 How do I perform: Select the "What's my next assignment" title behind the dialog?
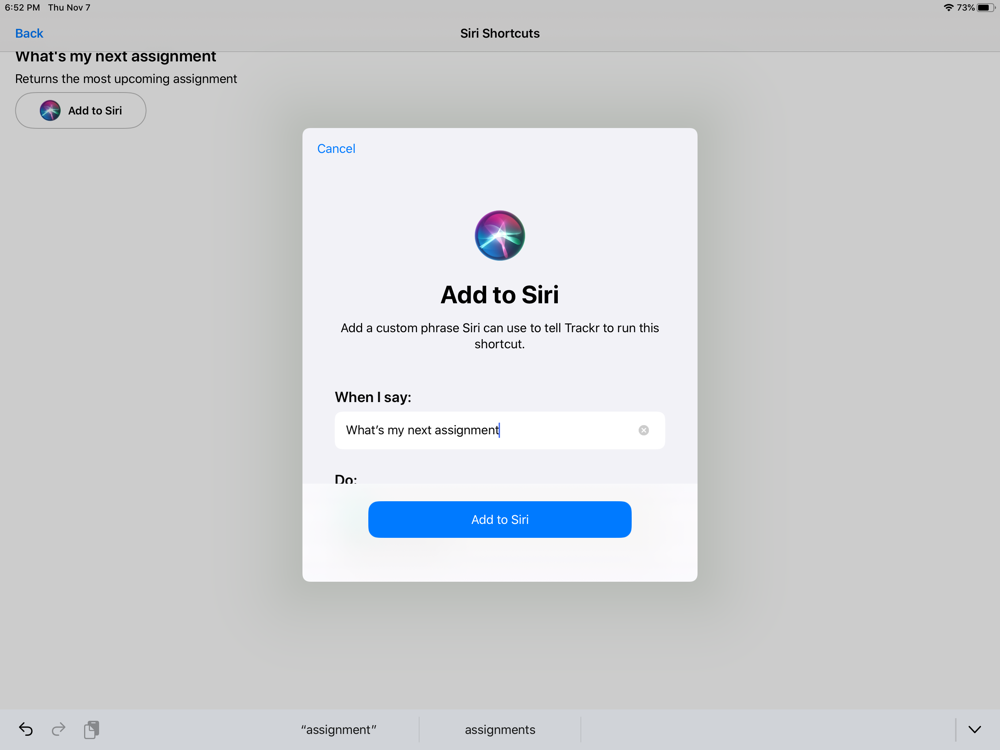click(x=115, y=57)
